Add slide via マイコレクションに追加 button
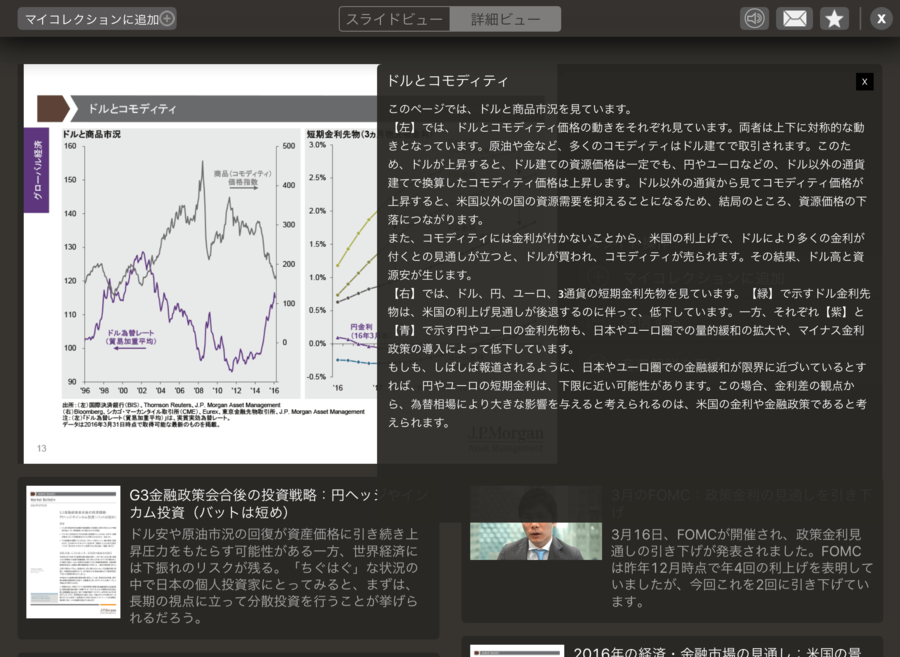This screenshot has height=657, width=900. [x=97, y=18]
